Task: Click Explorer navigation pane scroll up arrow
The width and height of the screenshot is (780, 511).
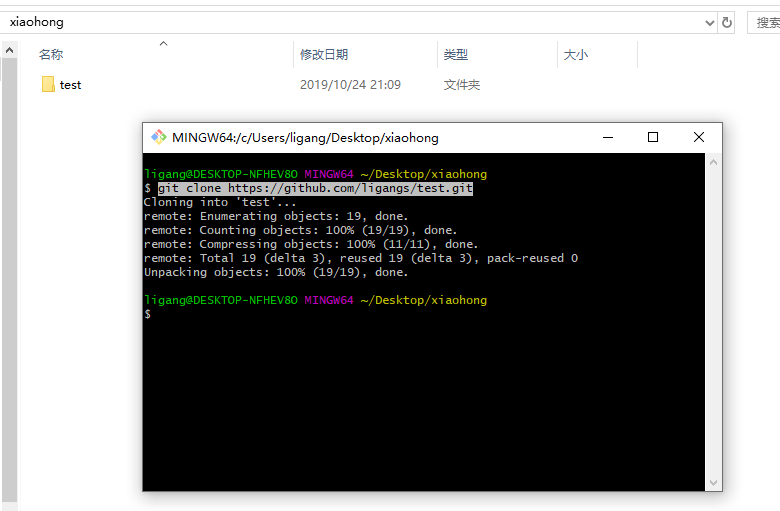Action: 9,50
